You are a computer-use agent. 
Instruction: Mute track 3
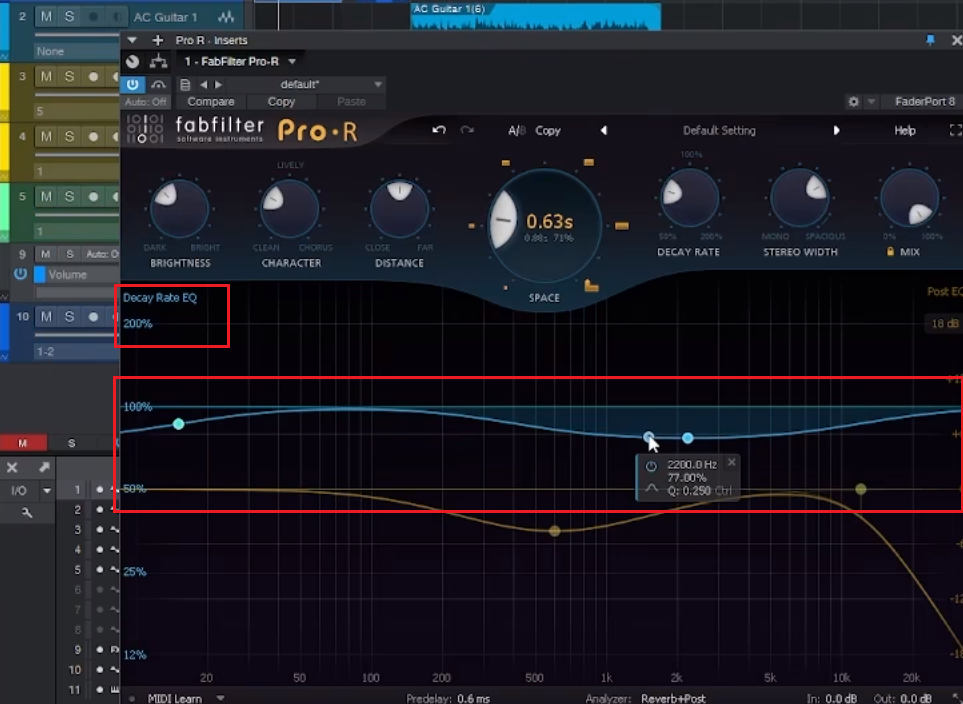(x=46, y=77)
